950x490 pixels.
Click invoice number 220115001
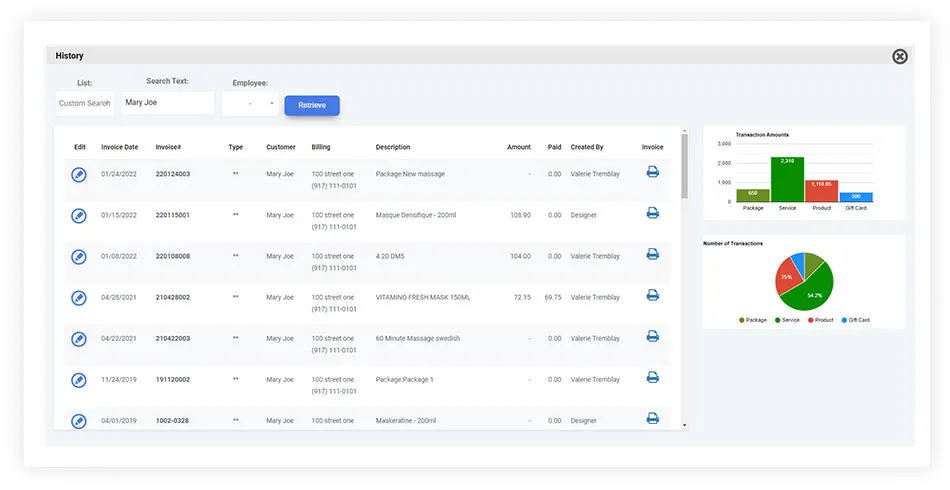173,215
